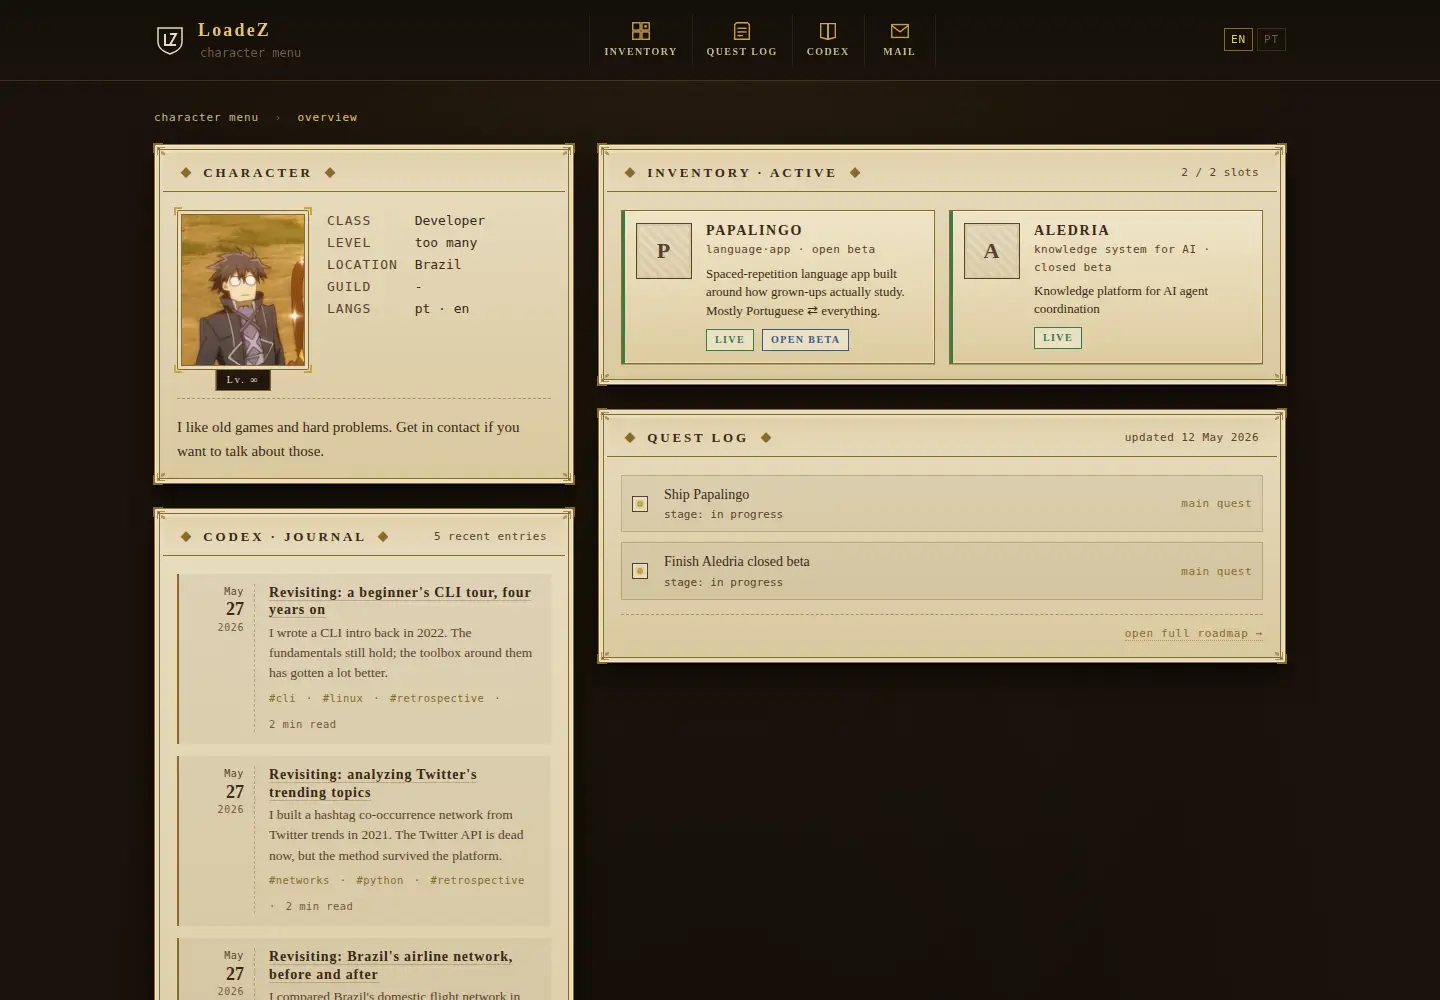Viewport: 1440px width, 1000px height.
Task: Switch language to EN
Action: 1238,39
